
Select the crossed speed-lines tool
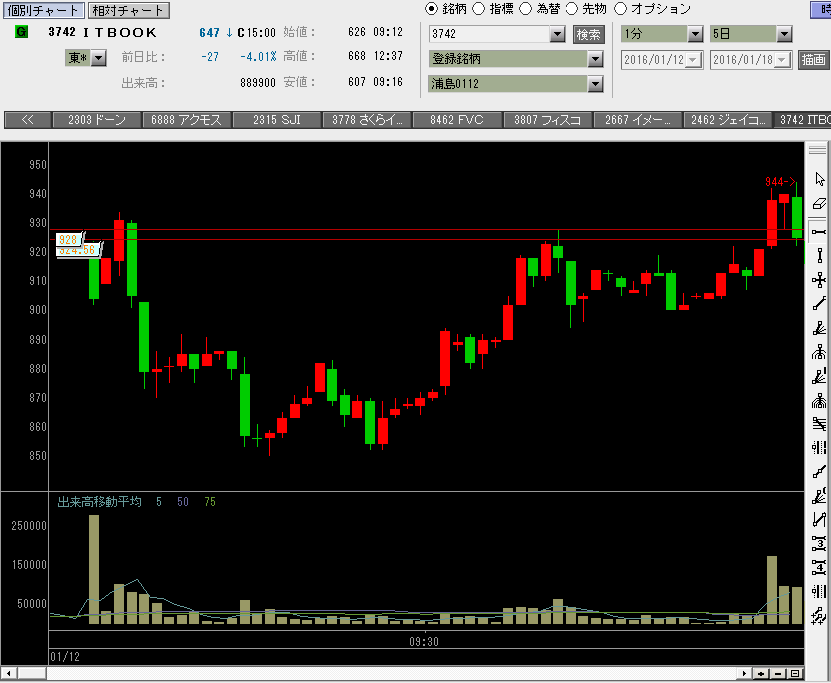pos(819,424)
